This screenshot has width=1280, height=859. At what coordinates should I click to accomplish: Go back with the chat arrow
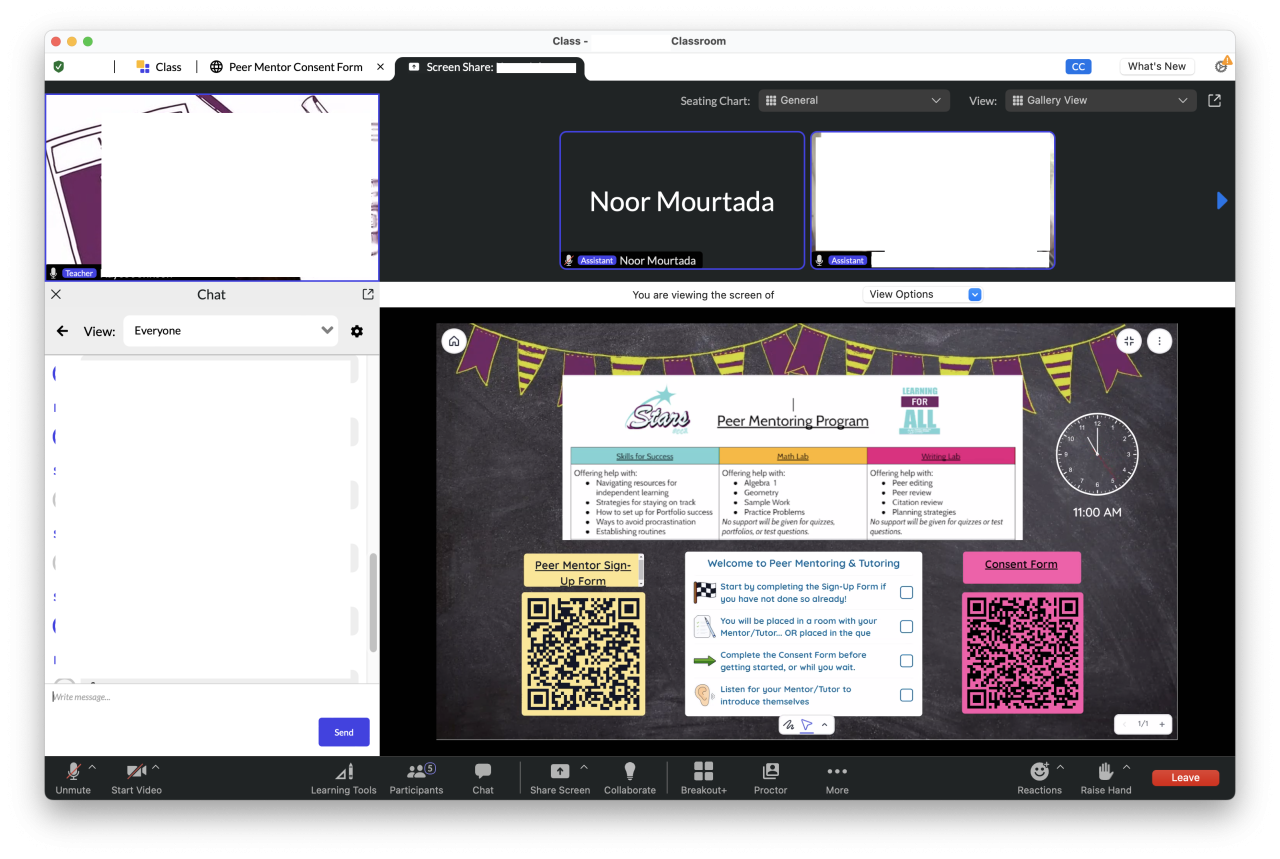[x=63, y=331]
